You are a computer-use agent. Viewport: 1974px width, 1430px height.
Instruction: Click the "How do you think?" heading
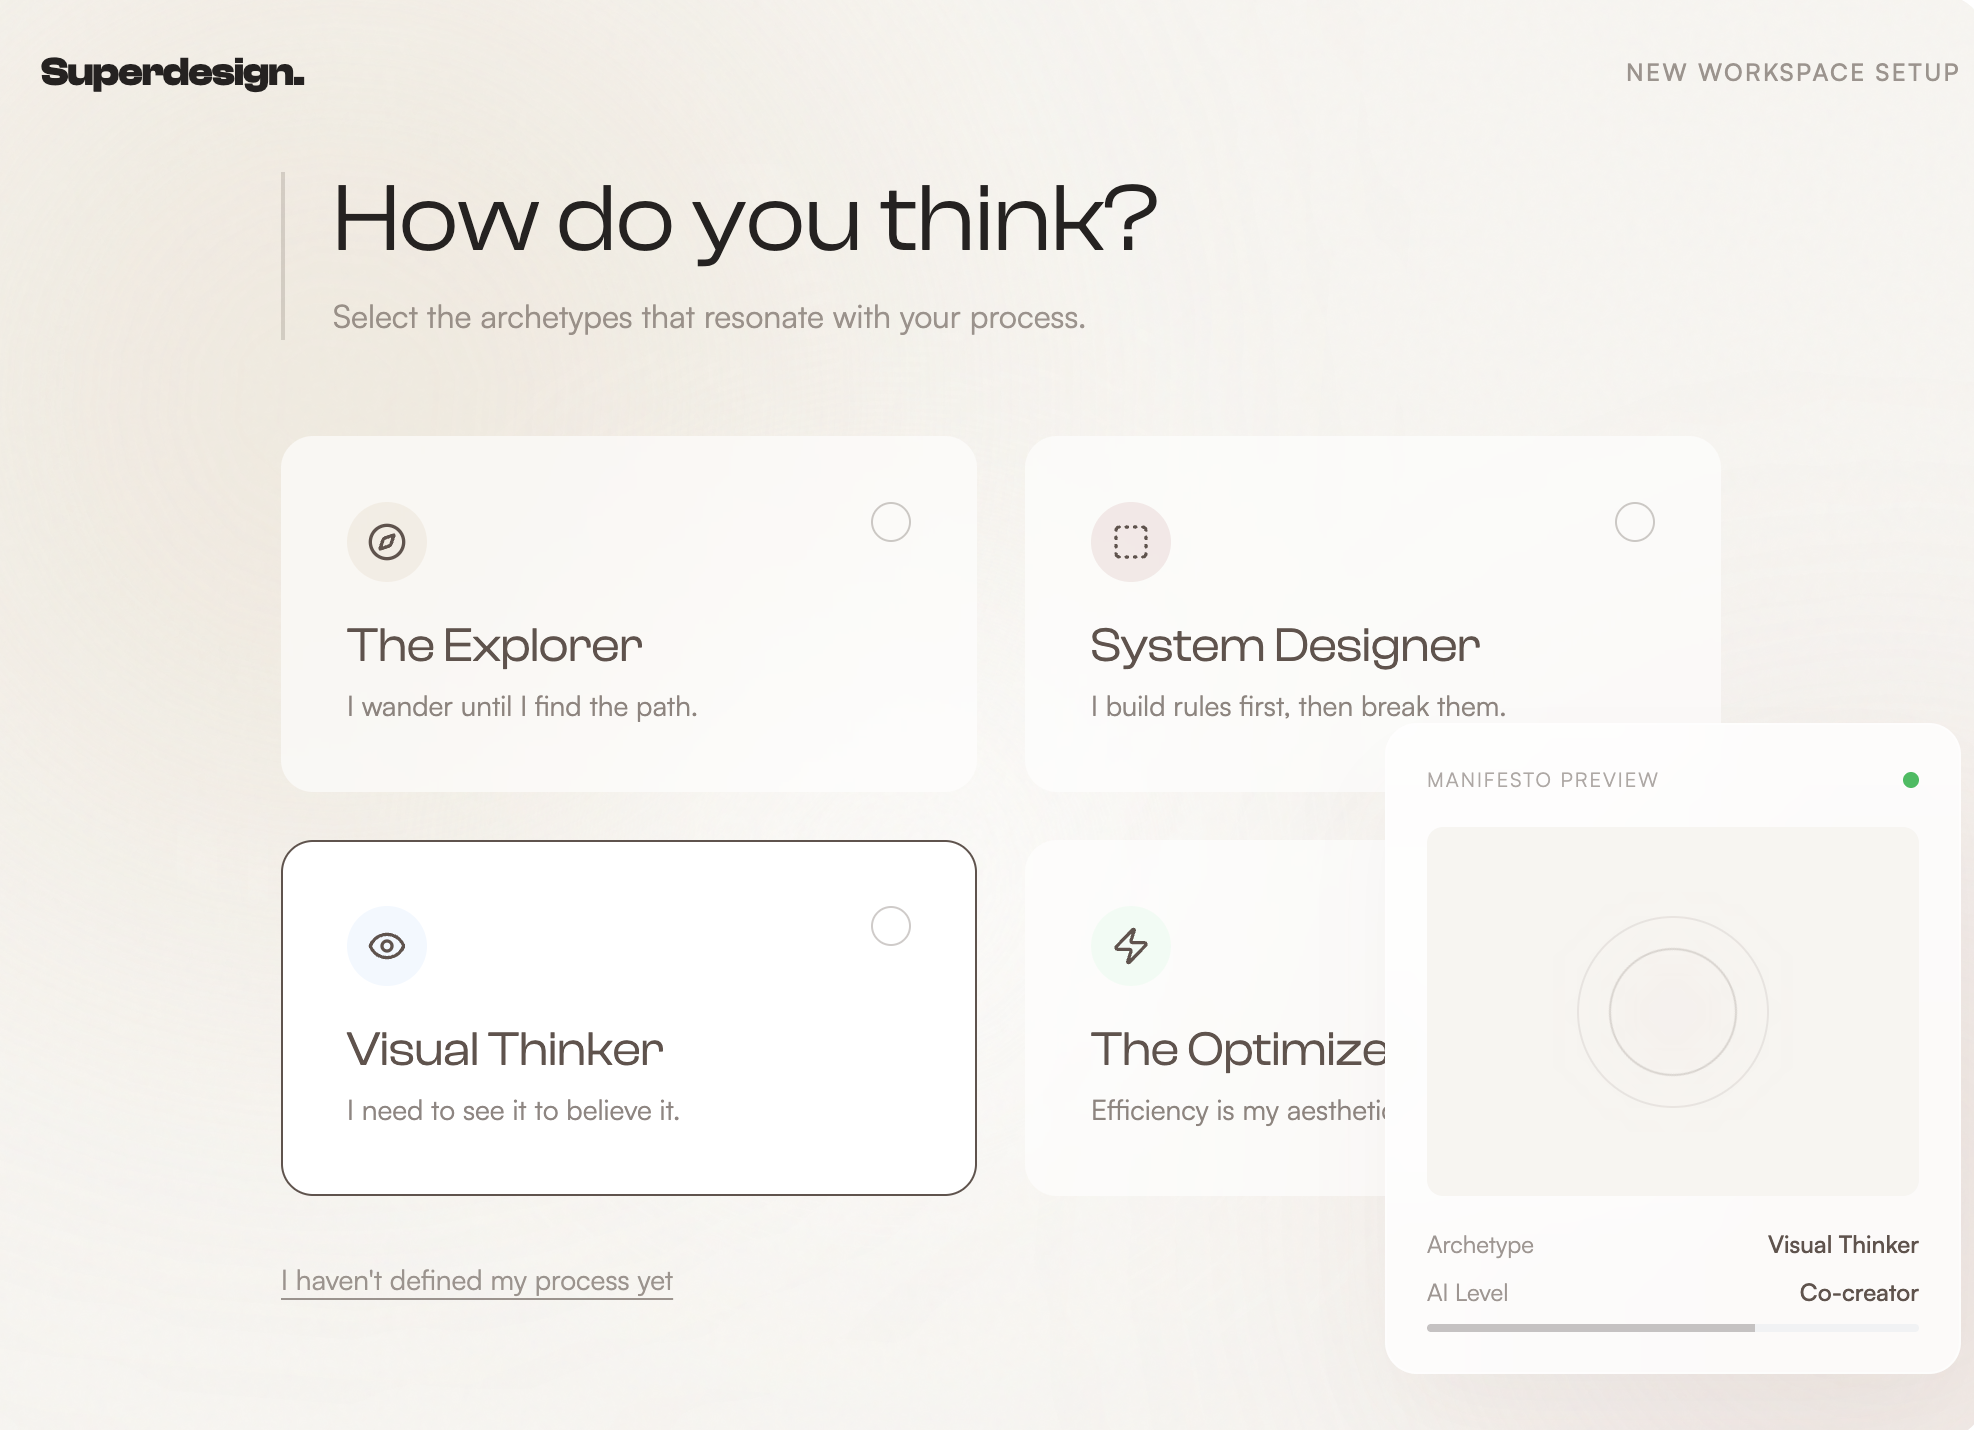tap(744, 220)
